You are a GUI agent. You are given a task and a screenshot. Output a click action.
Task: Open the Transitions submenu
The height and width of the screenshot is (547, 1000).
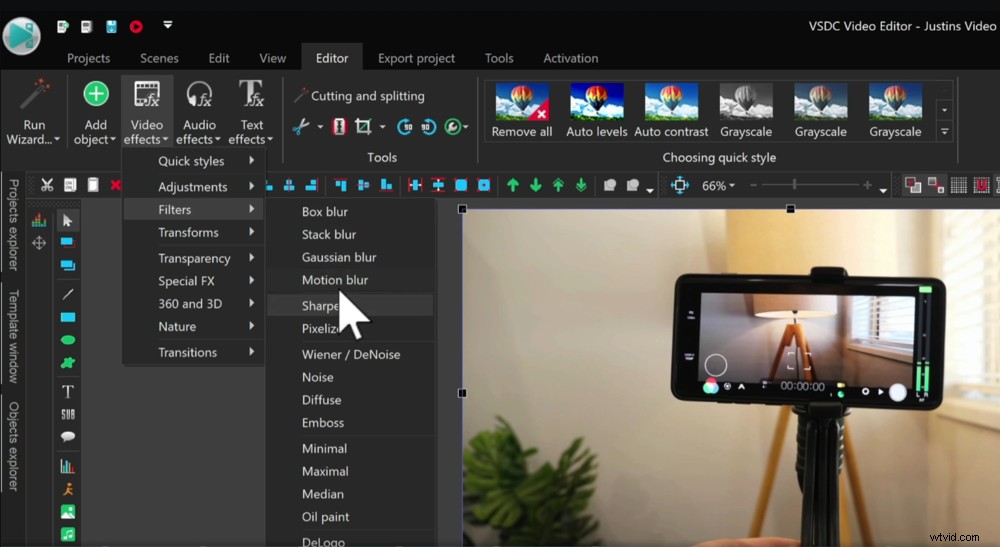tap(193, 352)
